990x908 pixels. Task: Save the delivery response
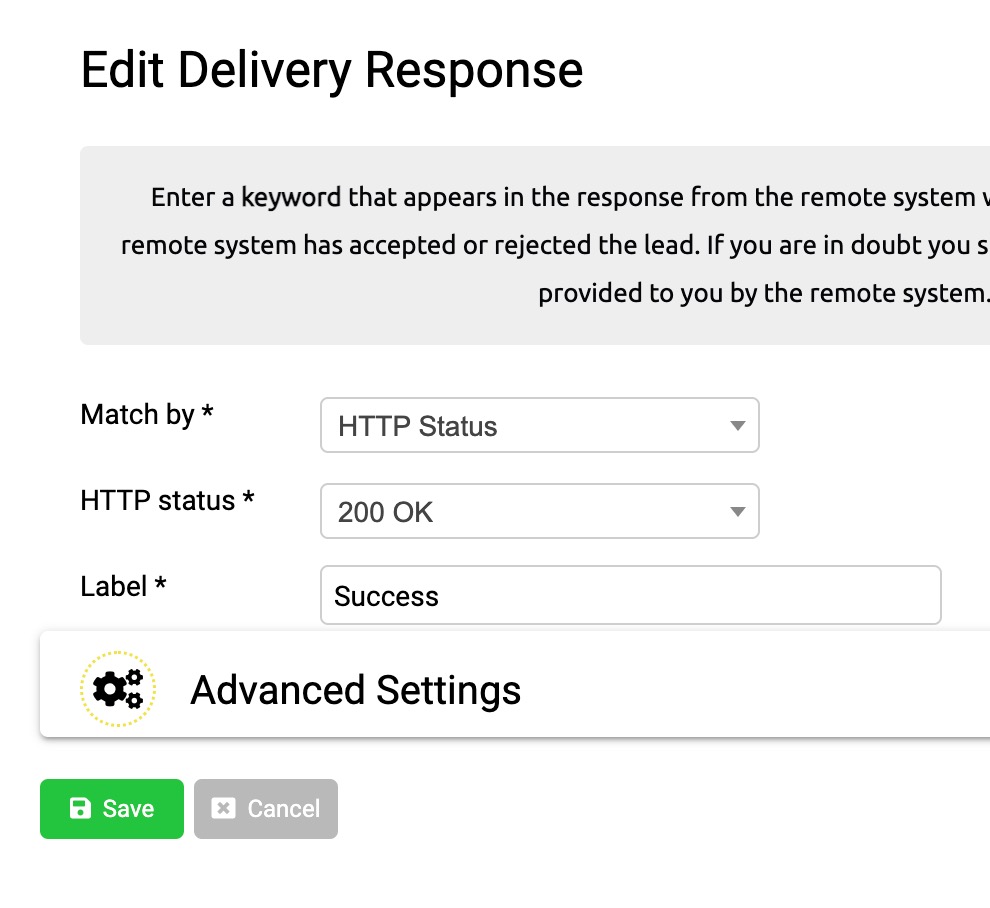click(x=111, y=808)
